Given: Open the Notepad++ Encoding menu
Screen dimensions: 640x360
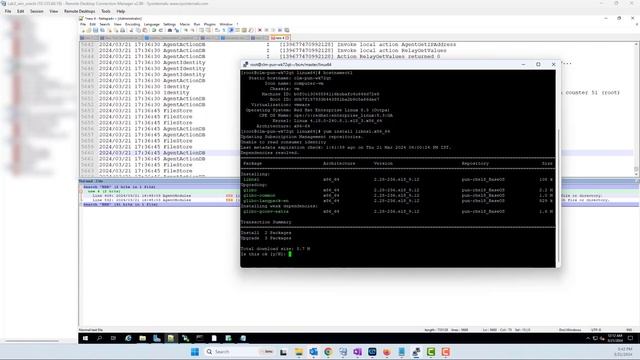Looking at the screenshot, I should (132, 24).
